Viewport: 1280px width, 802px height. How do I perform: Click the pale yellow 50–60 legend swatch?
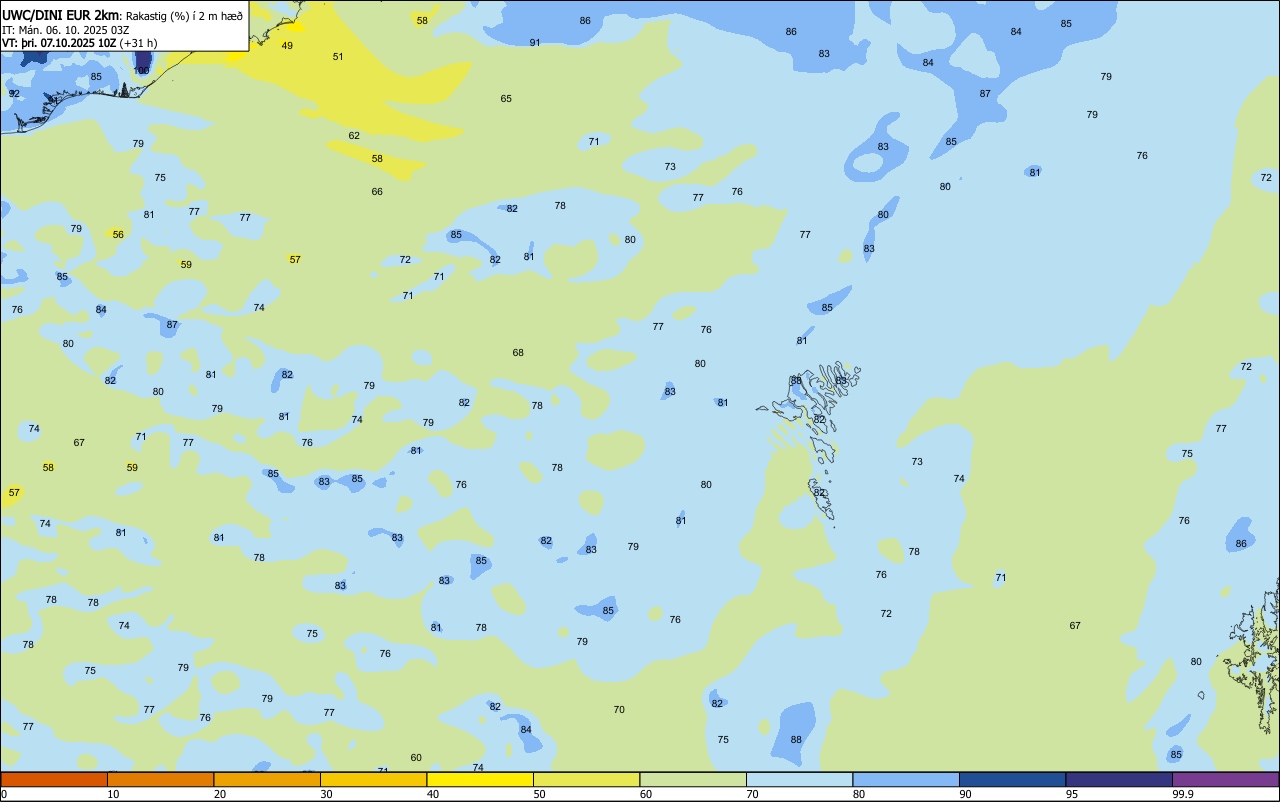click(x=586, y=779)
